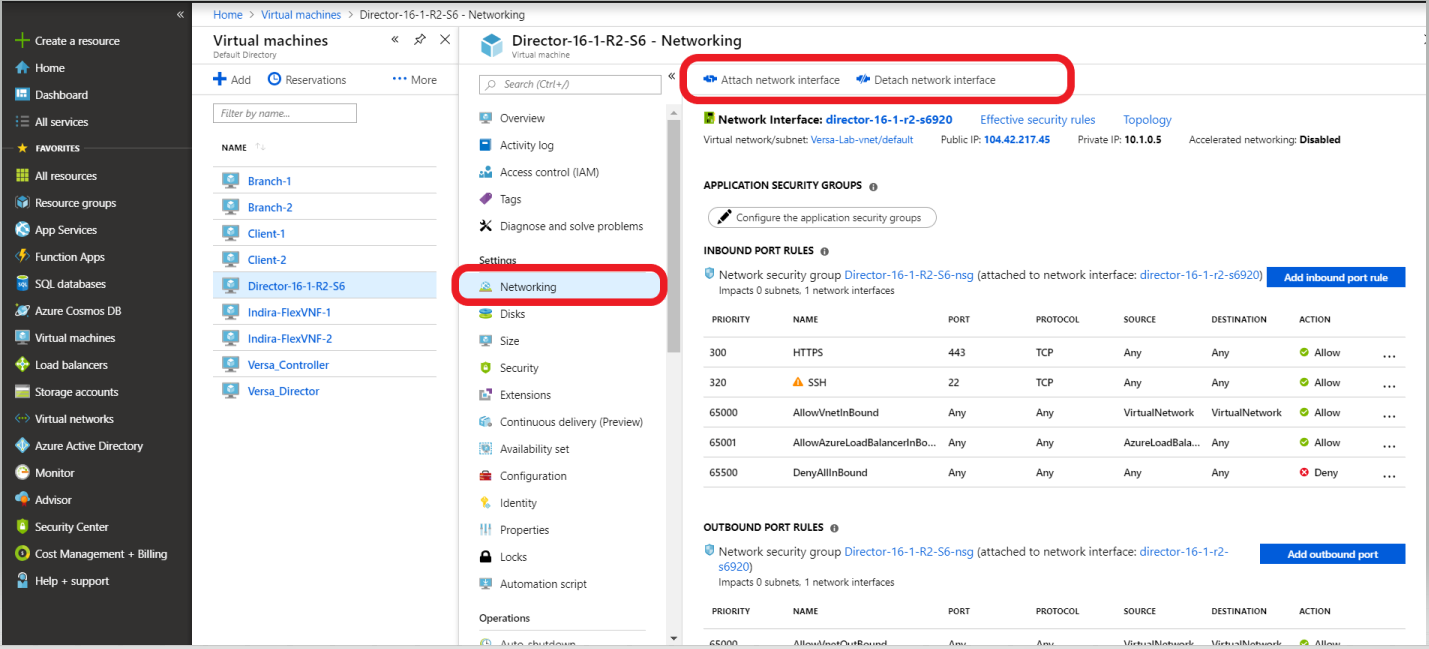This screenshot has height=649, width=1429.
Task: Open the Versa-Lab-vnet/default subnet link
Action: 861,140
